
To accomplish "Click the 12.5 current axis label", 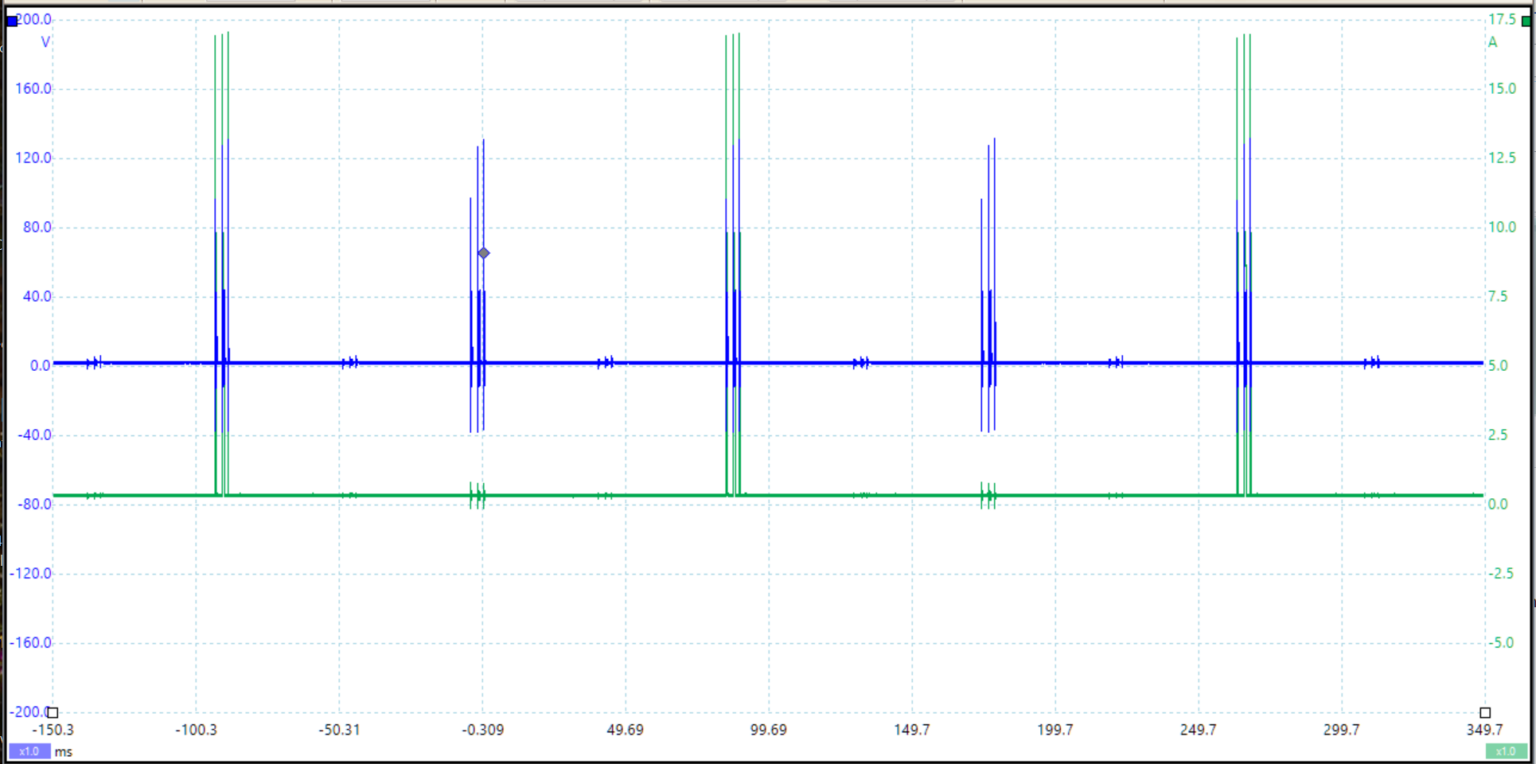I will [1503, 158].
